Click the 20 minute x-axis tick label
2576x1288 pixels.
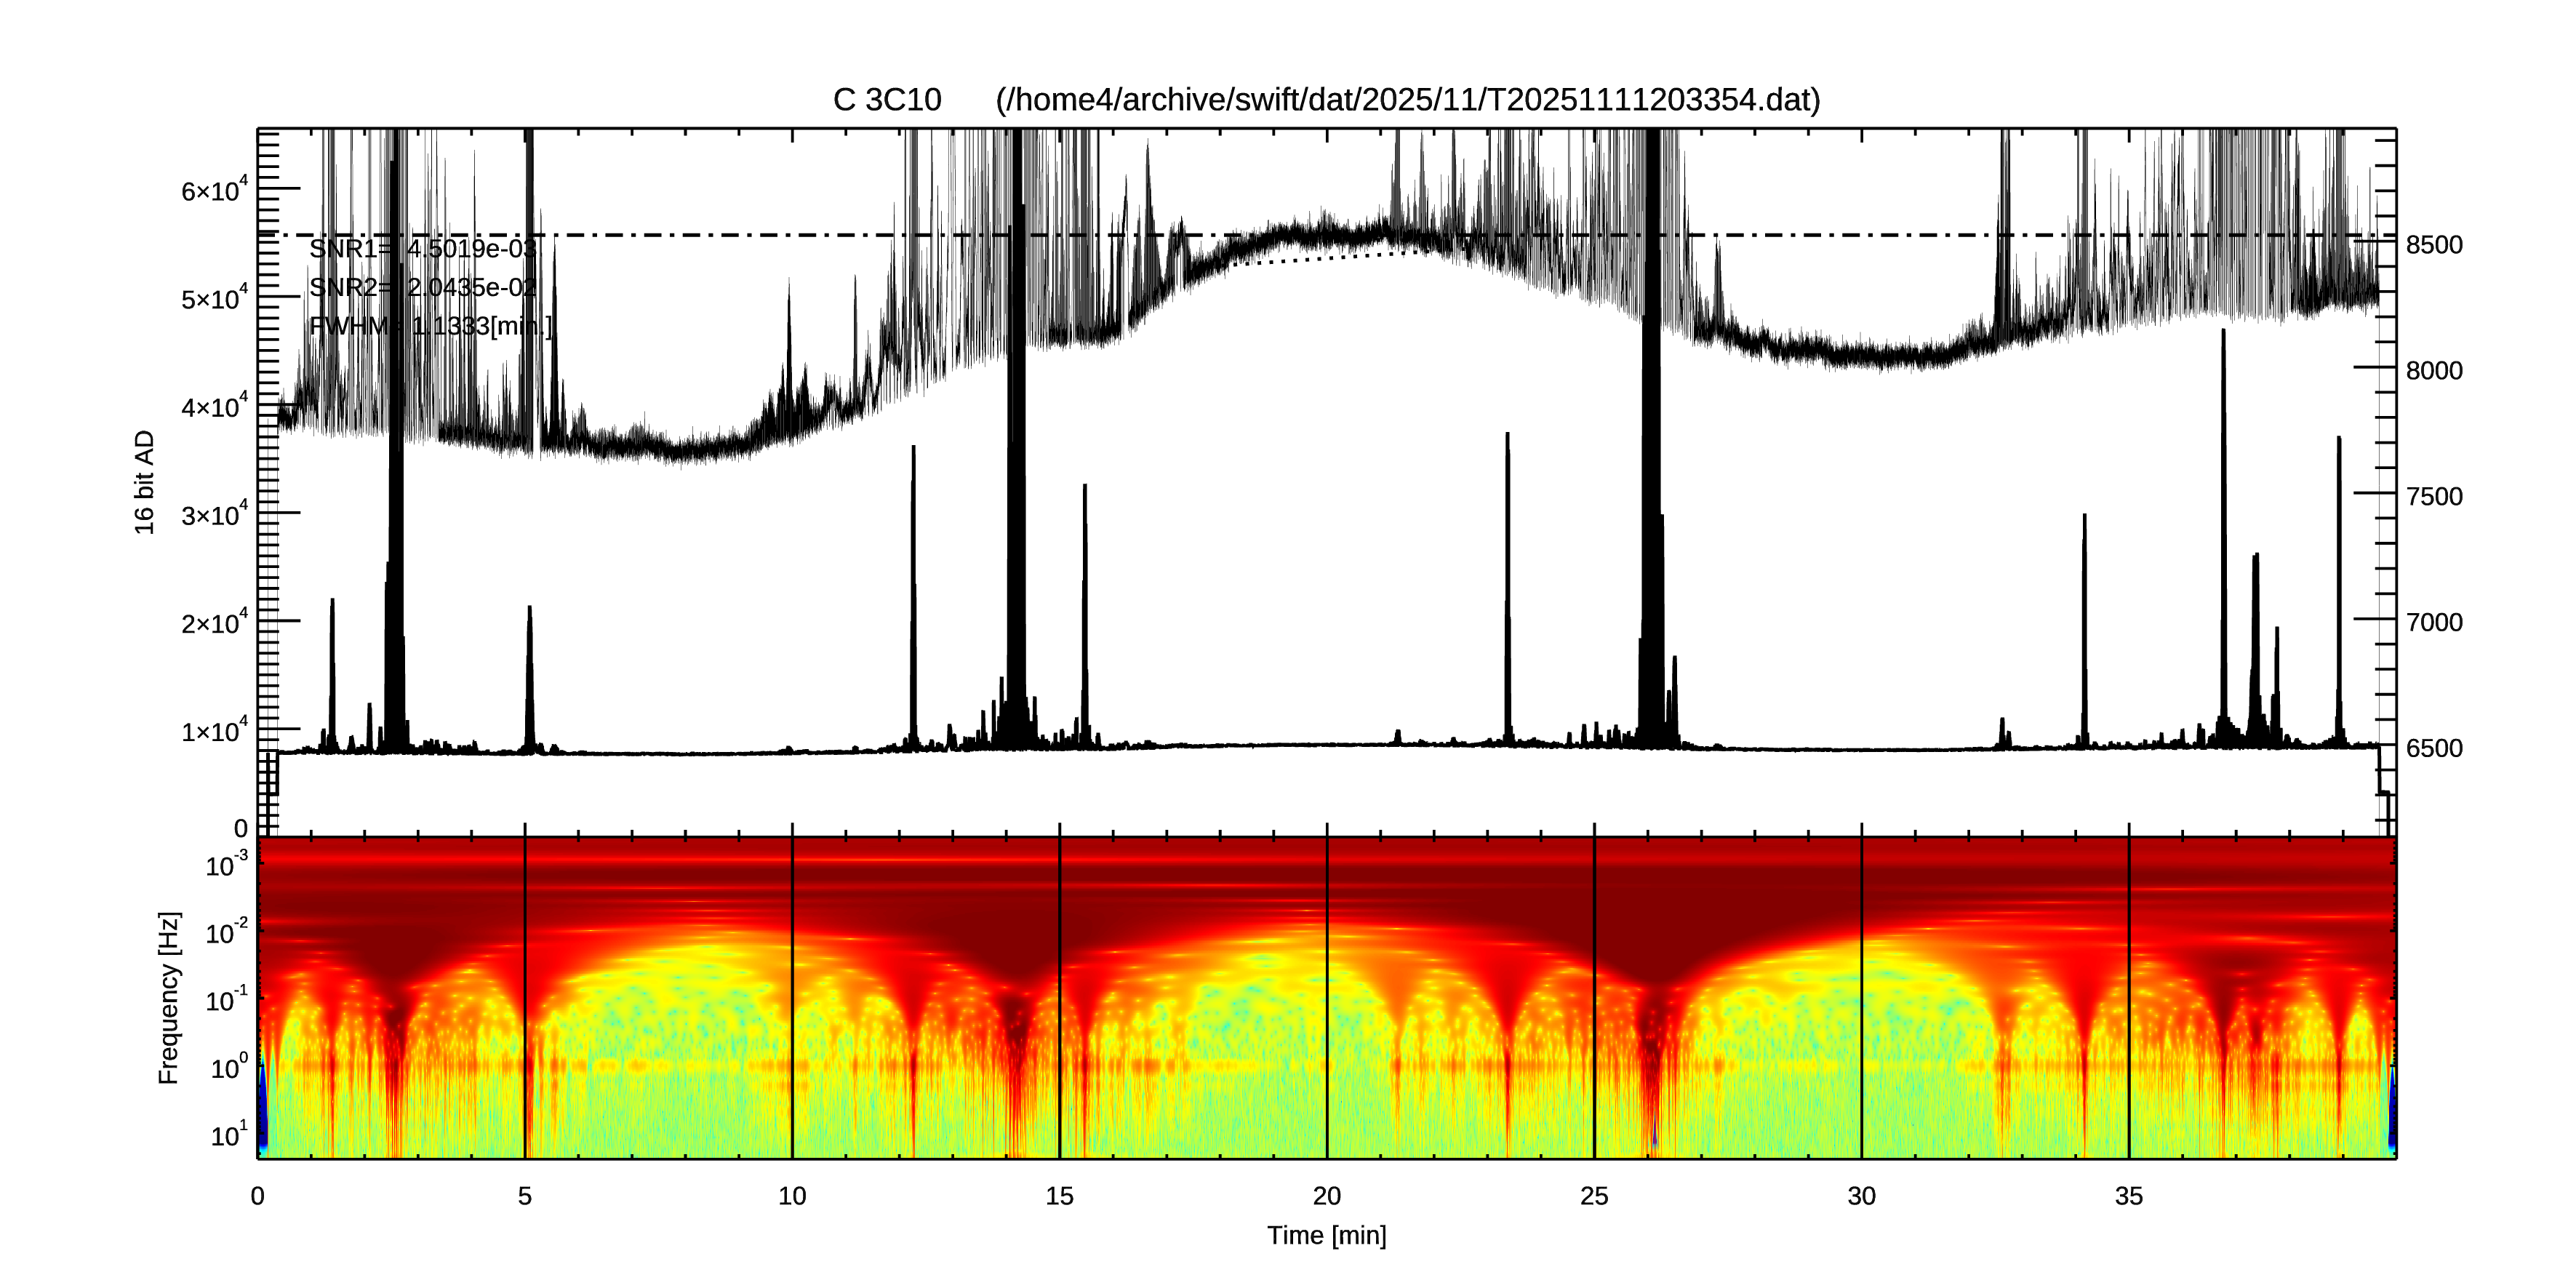pyautogui.click(x=1326, y=1196)
